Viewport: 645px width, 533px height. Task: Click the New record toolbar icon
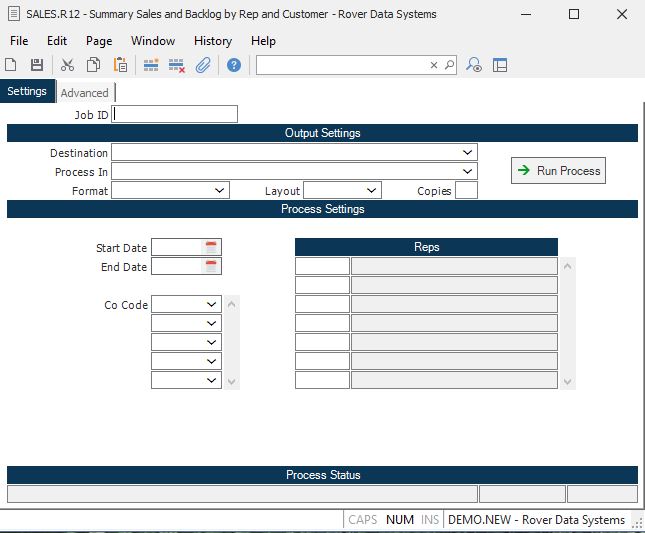11,65
